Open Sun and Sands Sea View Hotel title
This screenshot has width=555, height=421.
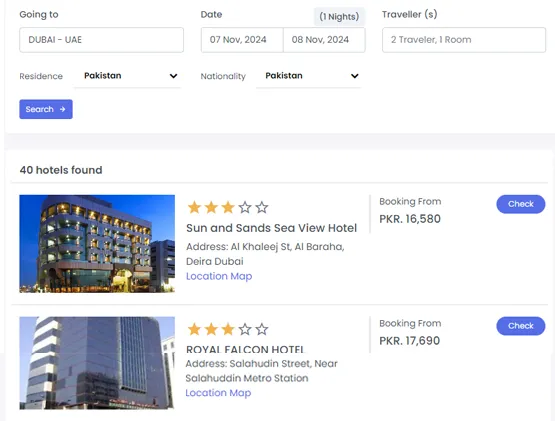click(x=271, y=228)
